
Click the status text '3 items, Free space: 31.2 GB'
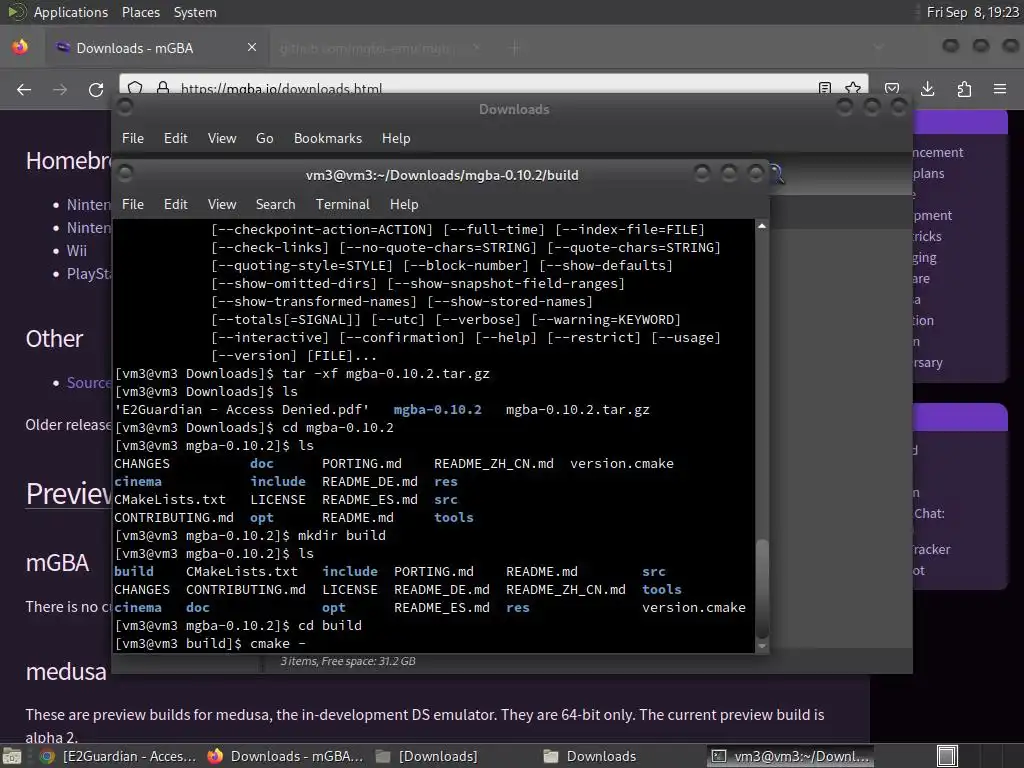[348, 661]
